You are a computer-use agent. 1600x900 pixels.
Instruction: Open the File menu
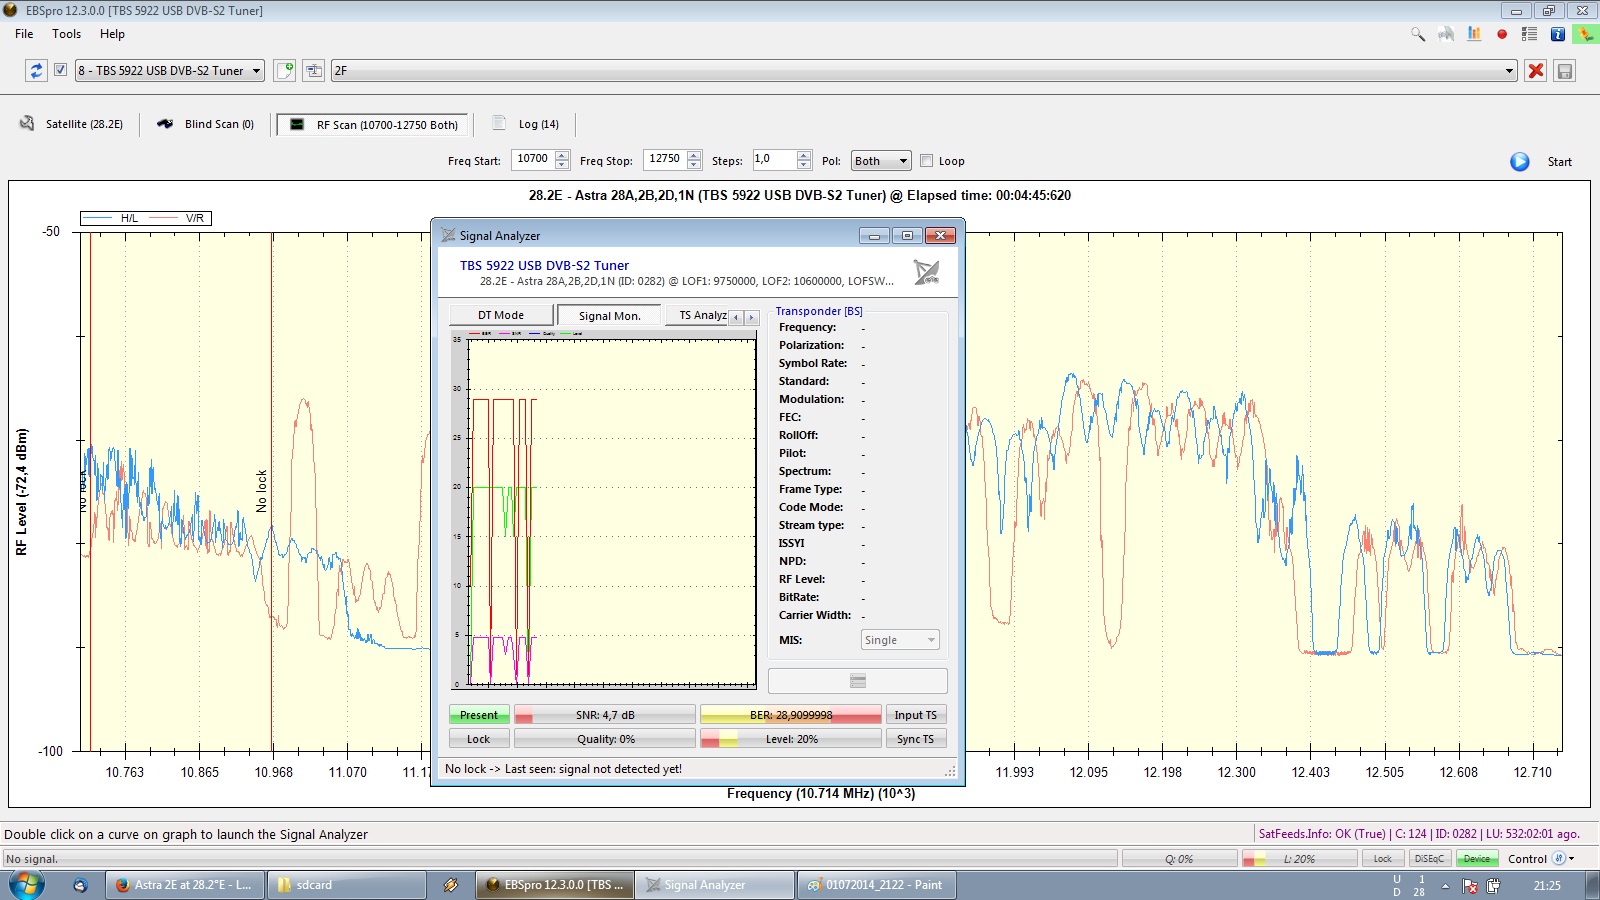tap(24, 34)
